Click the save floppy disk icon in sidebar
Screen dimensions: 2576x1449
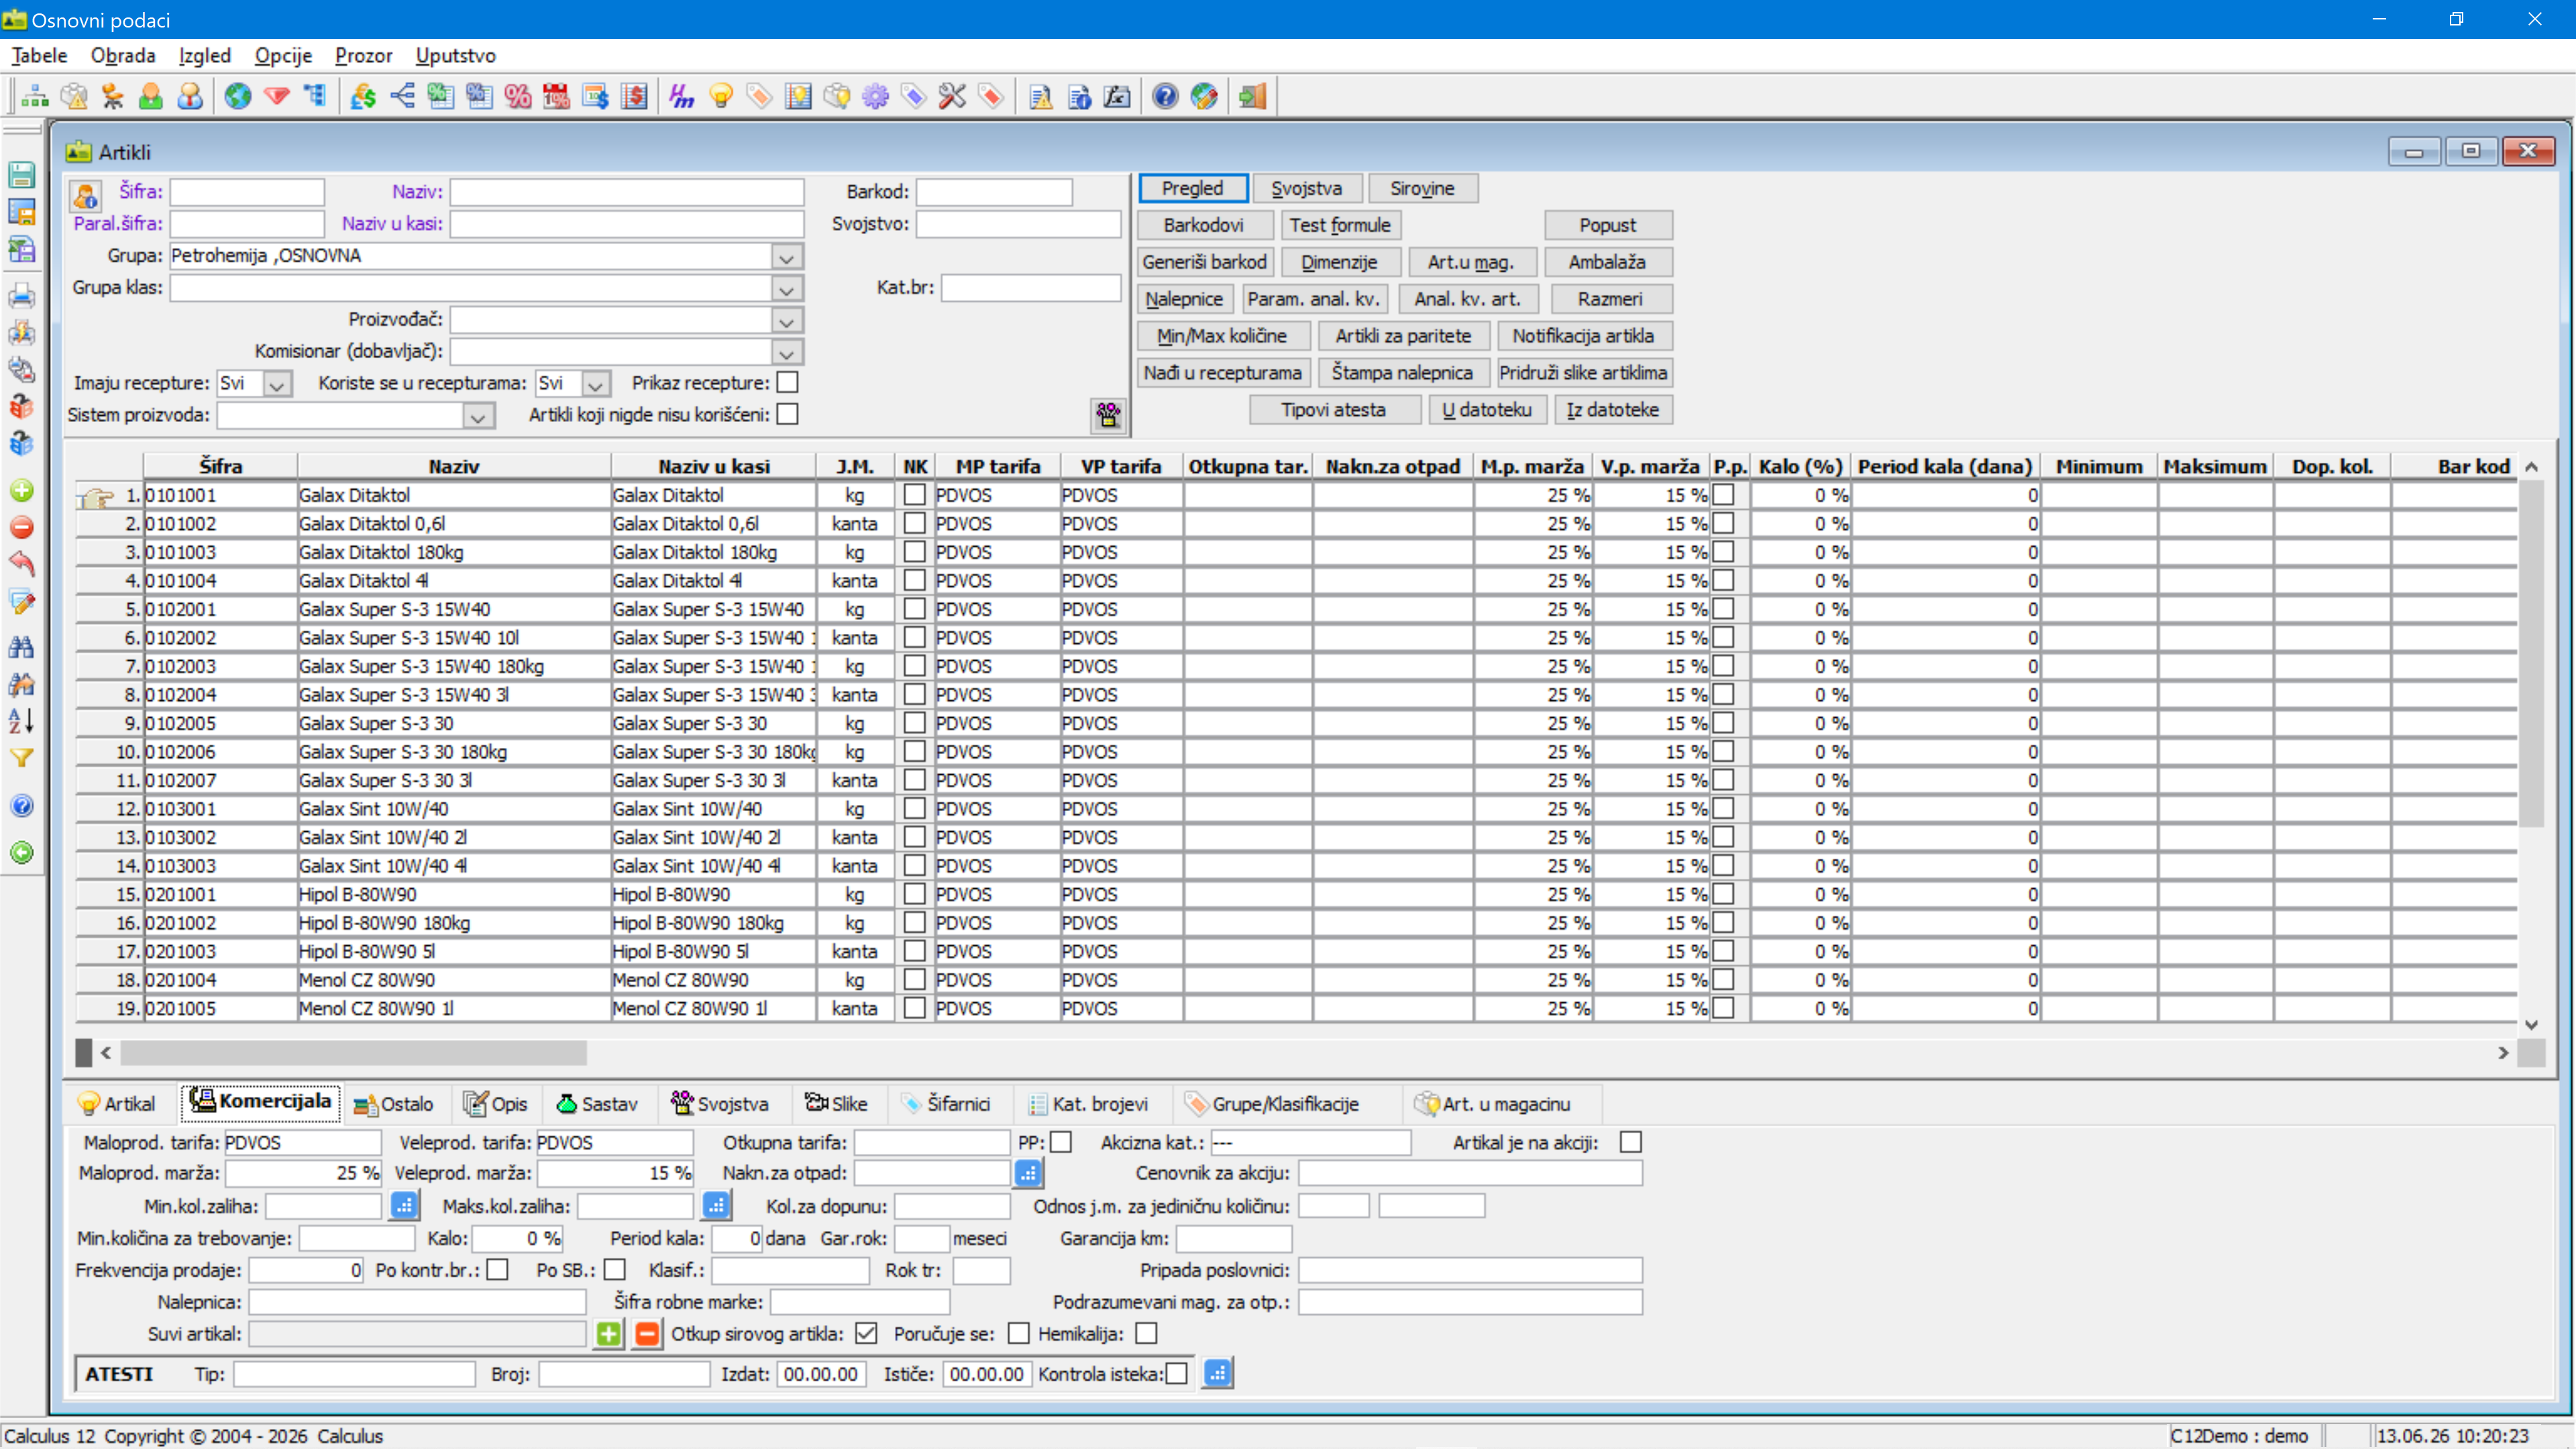pyautogui.click(x=22, y=175)
